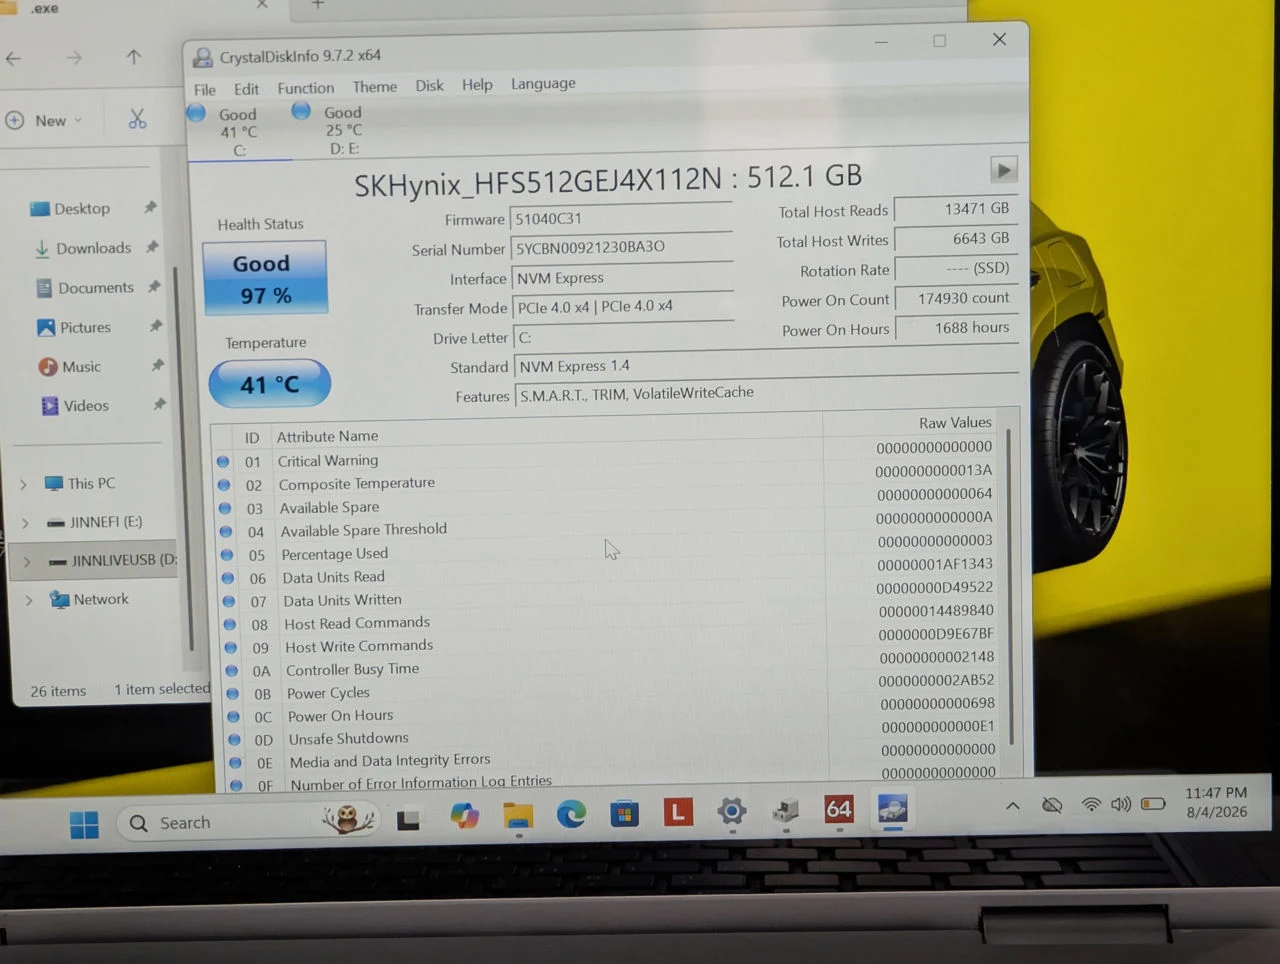Switch to the D: E: disk tab
The image size is (1280, 964).
click(x=342, y=130)
